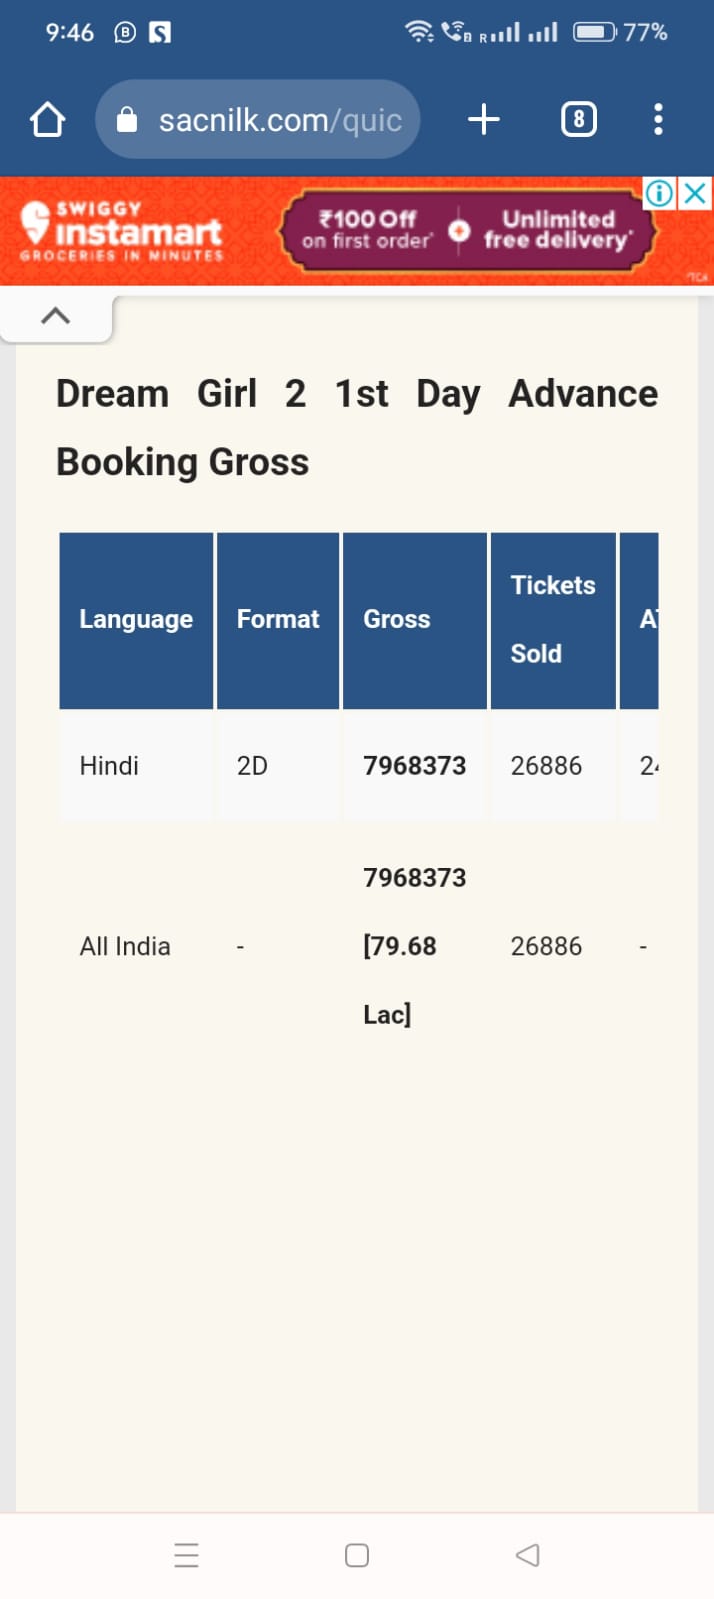Image resolution: width=714 pixels, height=1599 pixels.
Task: Open a new tab with plus icon
Action: pos(484,120)
